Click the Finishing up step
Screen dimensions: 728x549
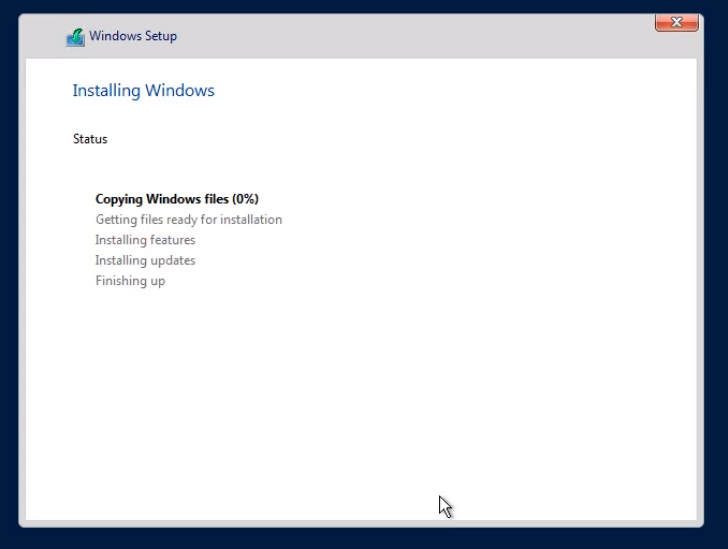pyautogui.click(x=130, y=281)
